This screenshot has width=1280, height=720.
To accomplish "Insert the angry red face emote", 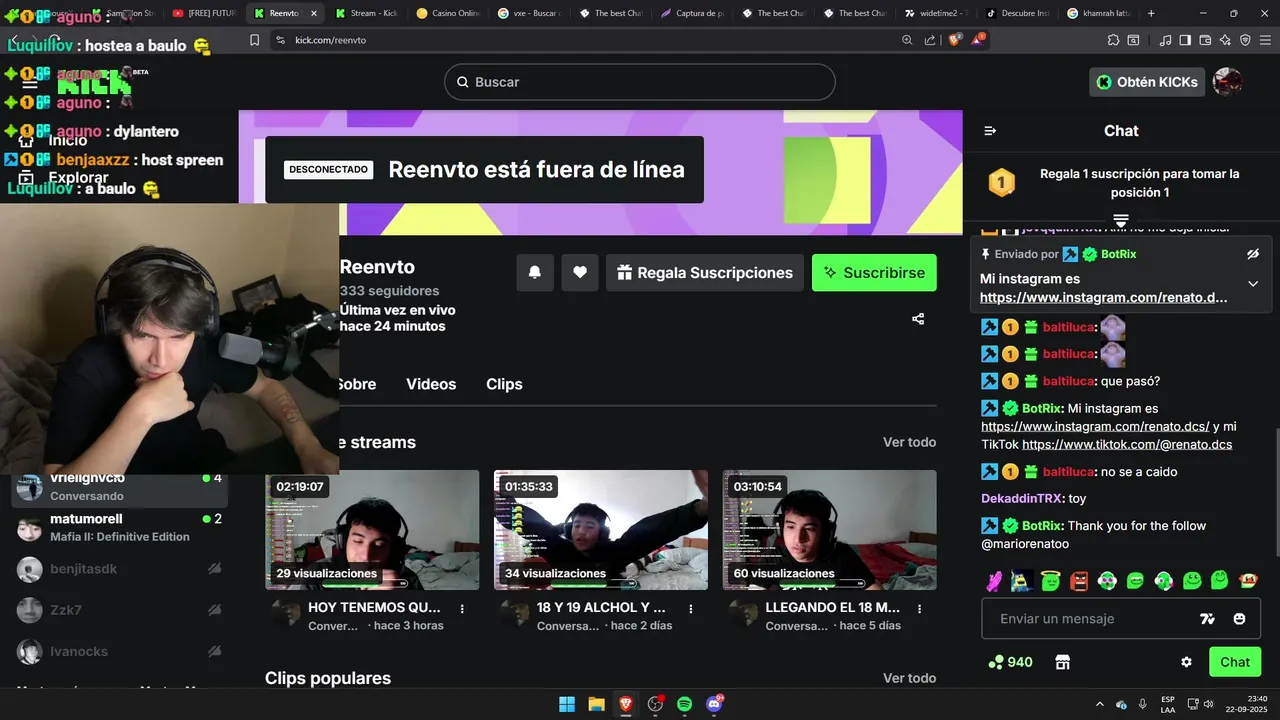I will pos(1079,580).
